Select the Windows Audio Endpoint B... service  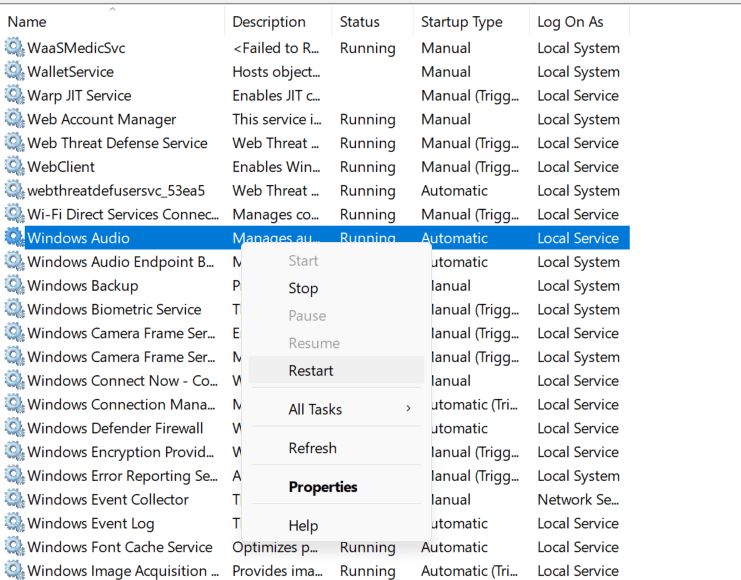pos(121,262)
